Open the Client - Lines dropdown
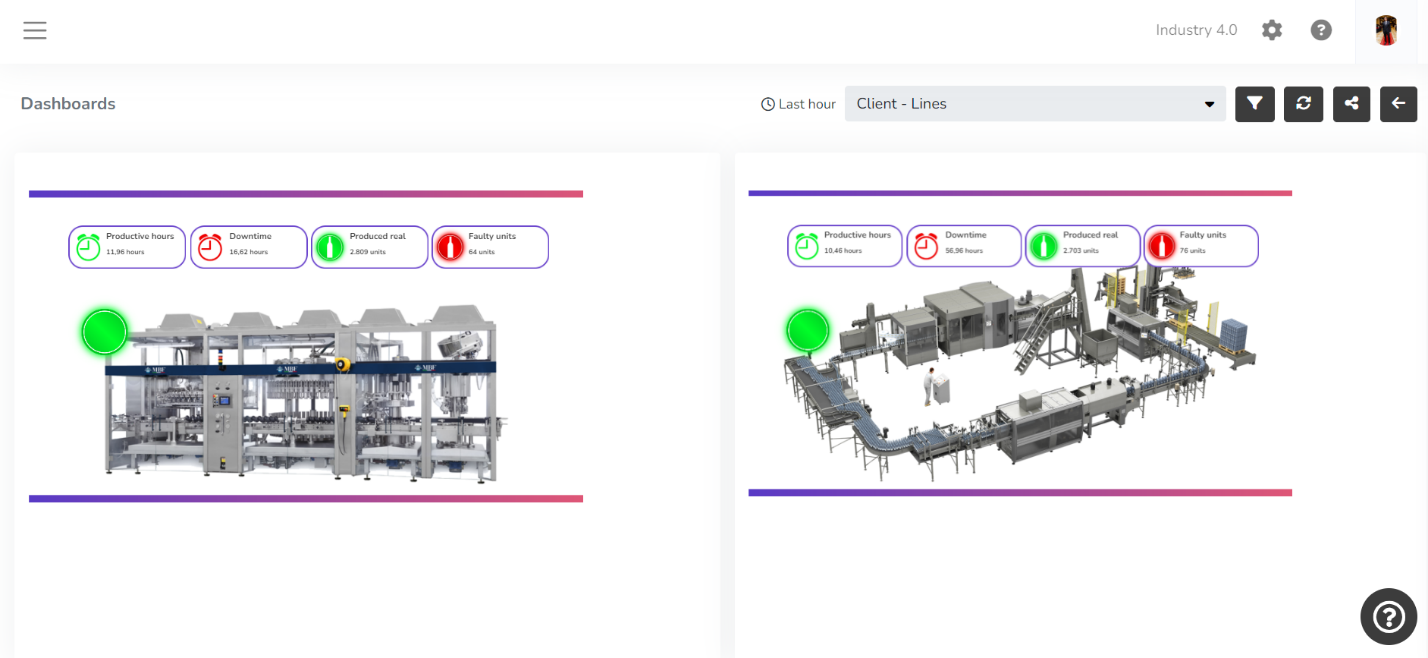Viewport: 1428px width, 658px height. coord(1035,104)
